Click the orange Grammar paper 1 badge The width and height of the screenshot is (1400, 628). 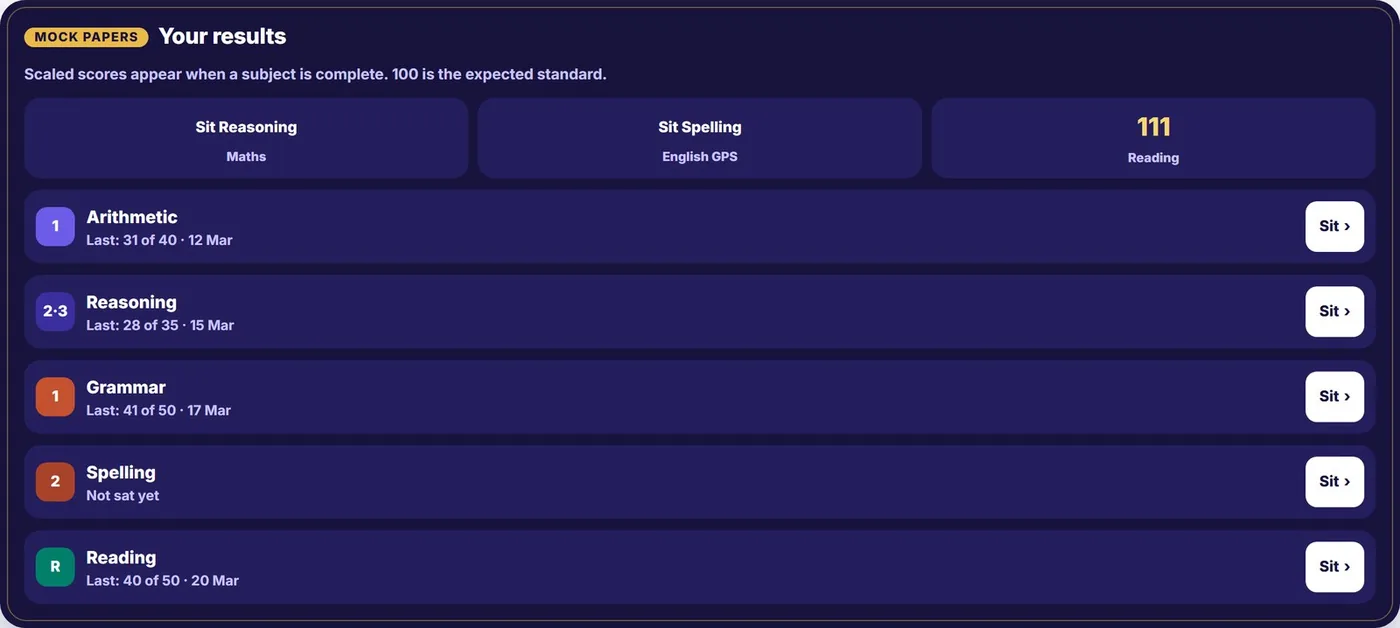55,396
